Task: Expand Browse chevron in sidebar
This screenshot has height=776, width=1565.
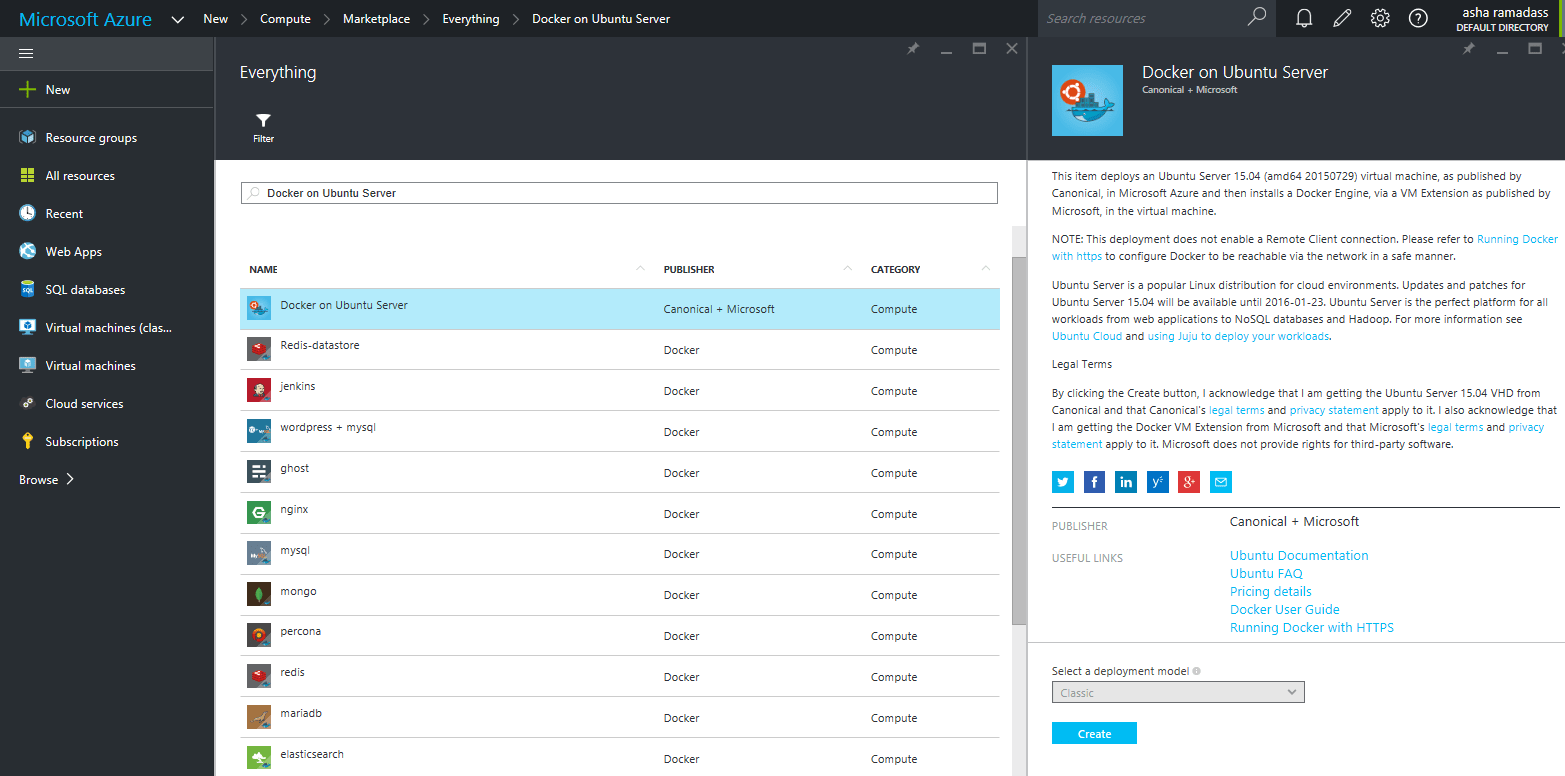Action: tap(70, 479)
